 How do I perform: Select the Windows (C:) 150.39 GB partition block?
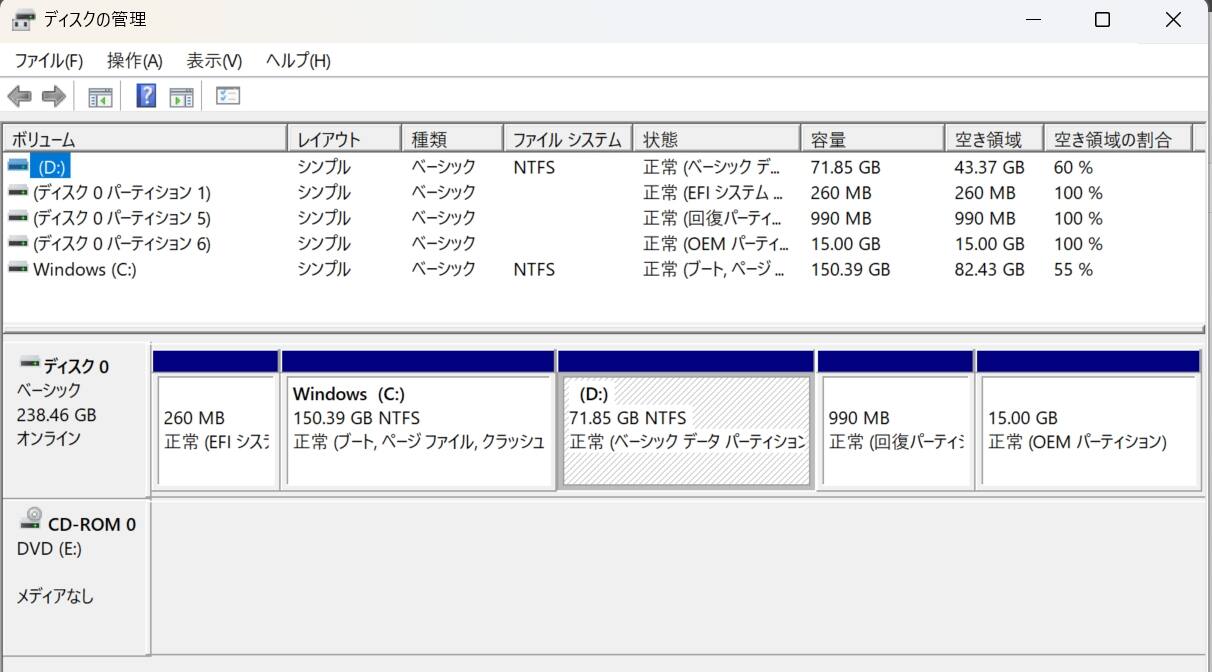pyautogui.click(x=418, y=430)
